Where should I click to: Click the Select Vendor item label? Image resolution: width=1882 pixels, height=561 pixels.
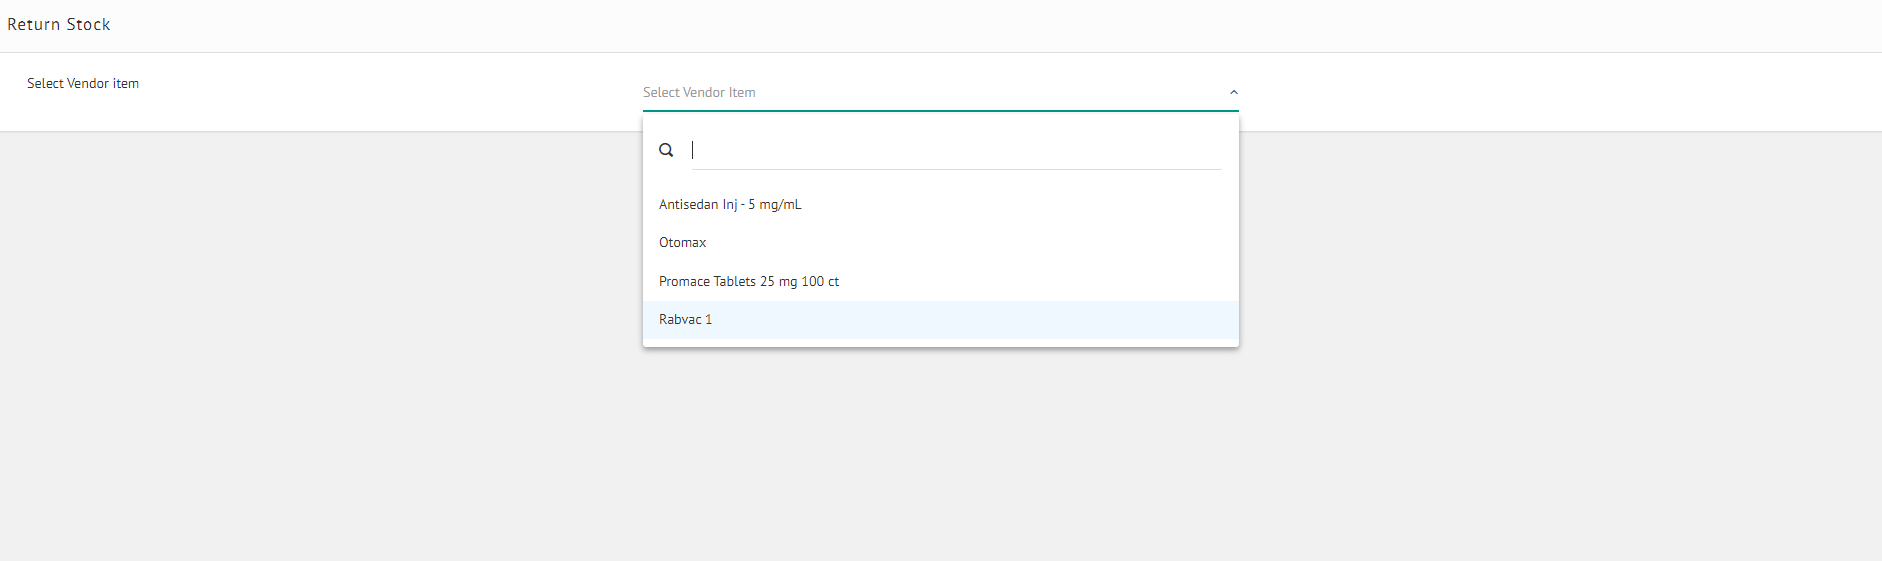(83, 84)
